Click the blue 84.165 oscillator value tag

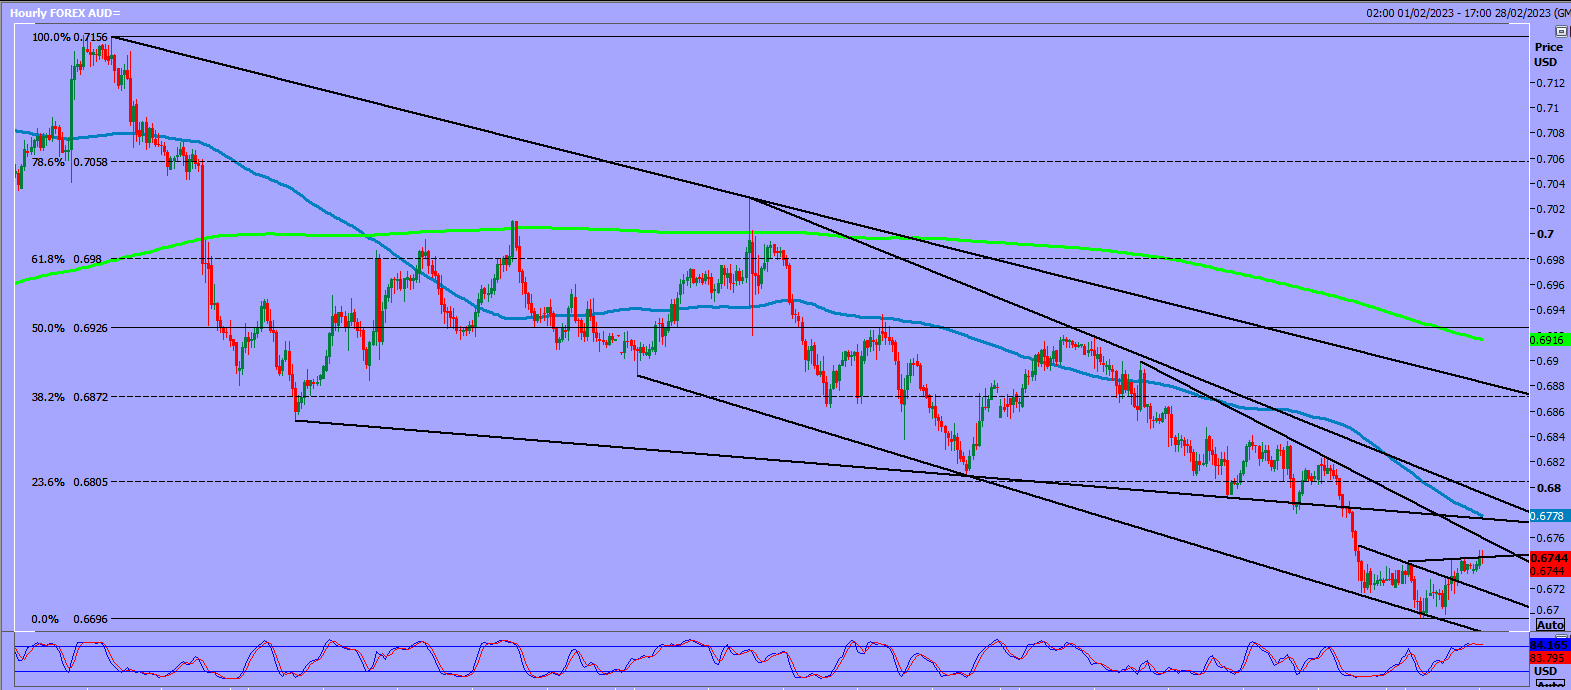tap(1549, 646)
